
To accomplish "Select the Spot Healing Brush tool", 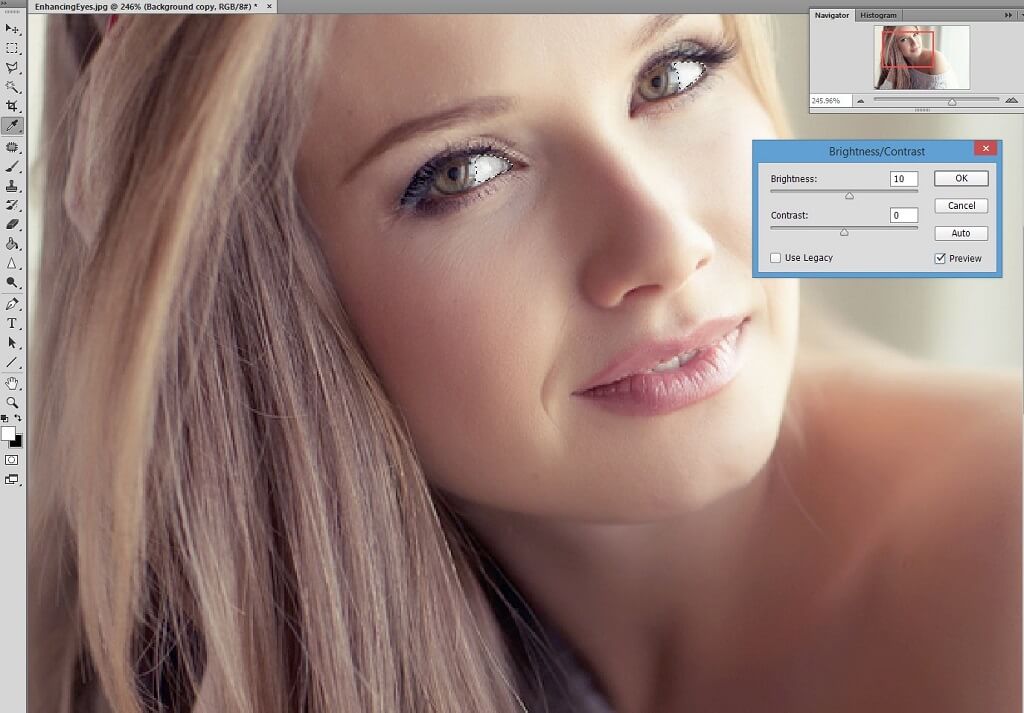I will click(12, 147).
